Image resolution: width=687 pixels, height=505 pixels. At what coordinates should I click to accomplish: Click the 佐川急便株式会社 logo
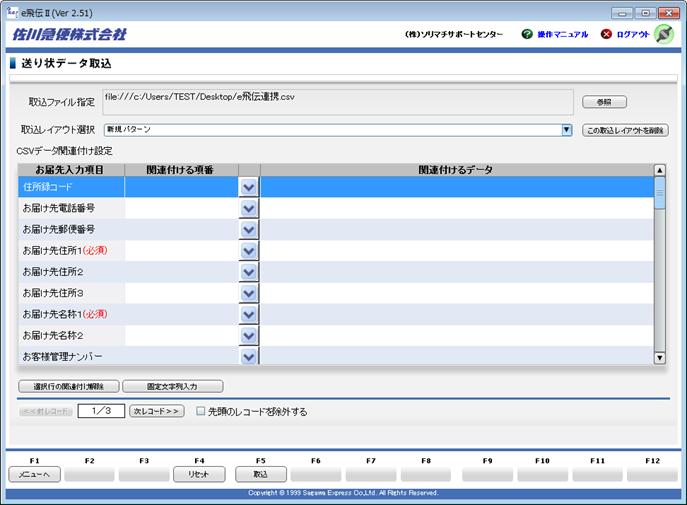(69, 34)
